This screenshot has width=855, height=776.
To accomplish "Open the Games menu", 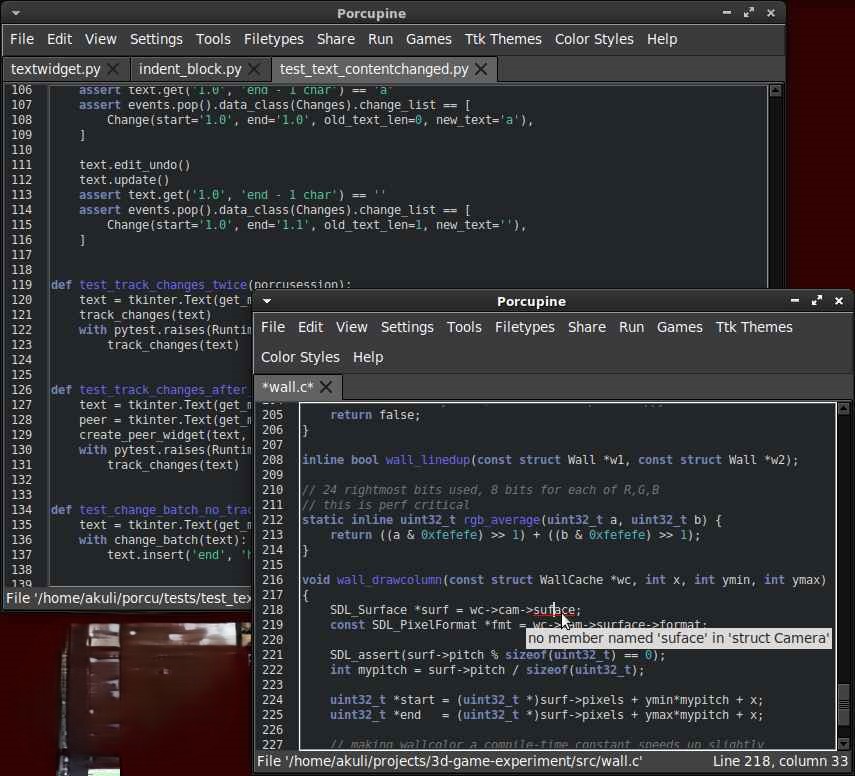I will click(x=428, y=39).
